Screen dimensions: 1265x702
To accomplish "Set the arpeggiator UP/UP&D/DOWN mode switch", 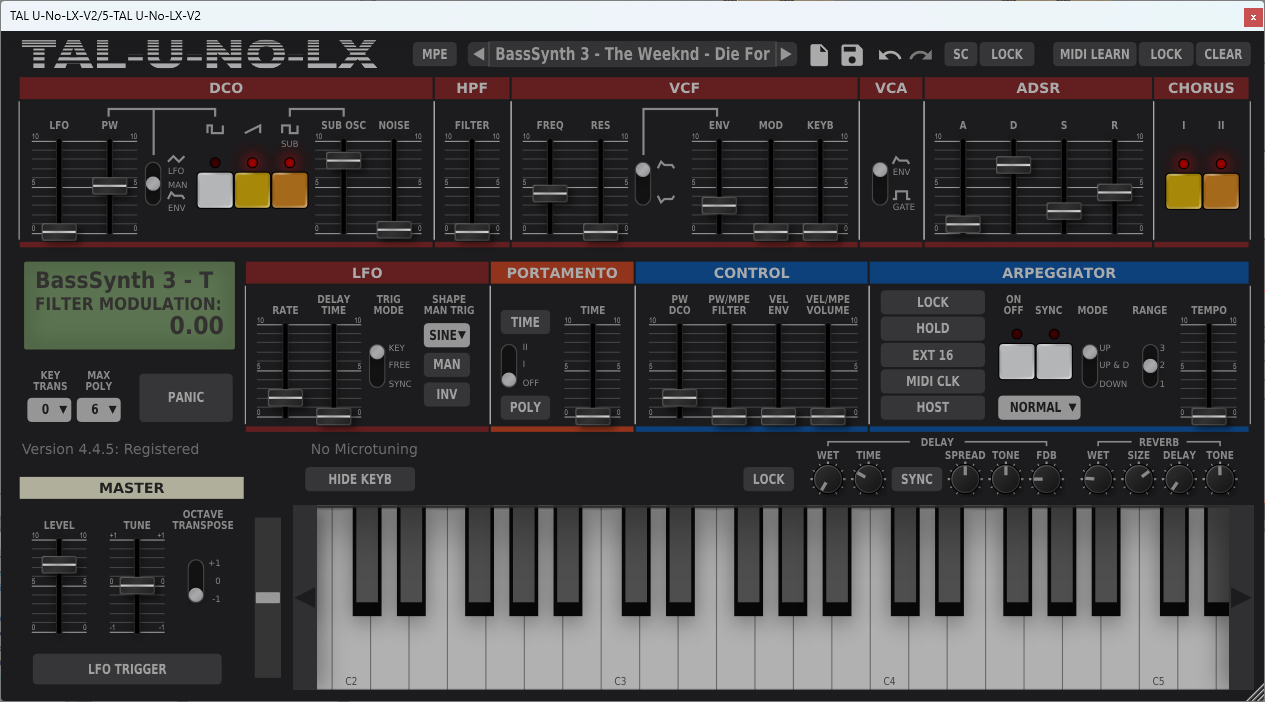I will coord(1089,365).
